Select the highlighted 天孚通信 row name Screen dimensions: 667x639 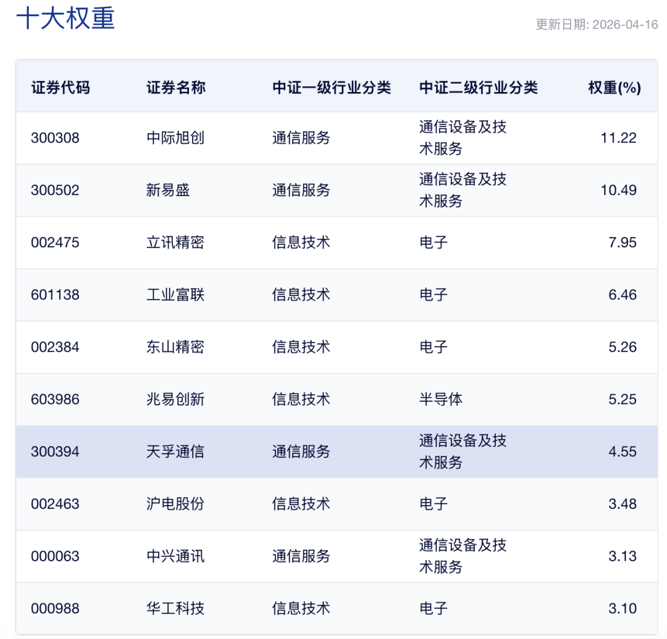(175, 452)
